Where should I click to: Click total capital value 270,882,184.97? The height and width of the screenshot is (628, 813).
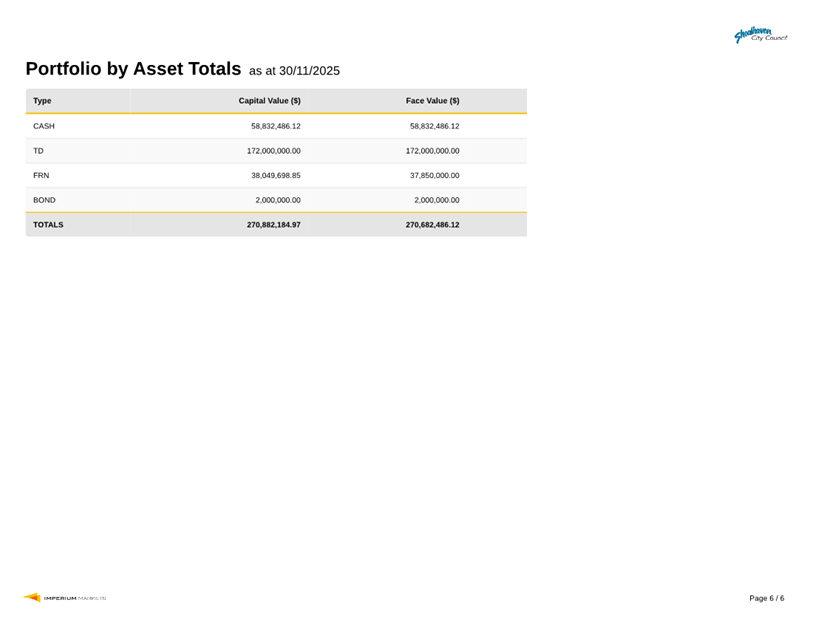[x=273, y=225]
